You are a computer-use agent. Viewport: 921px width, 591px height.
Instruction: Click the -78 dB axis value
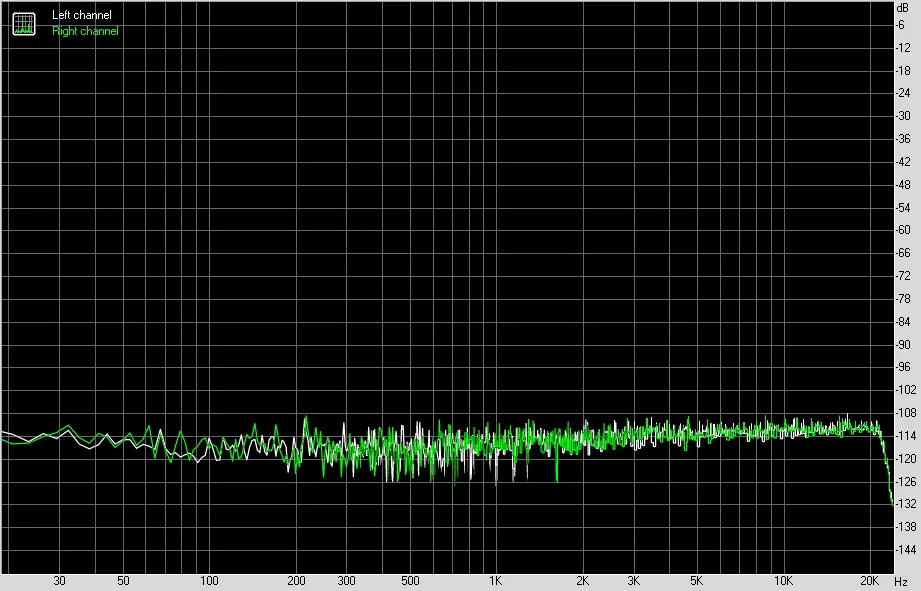pyautogui.click(x=903, y=298)
